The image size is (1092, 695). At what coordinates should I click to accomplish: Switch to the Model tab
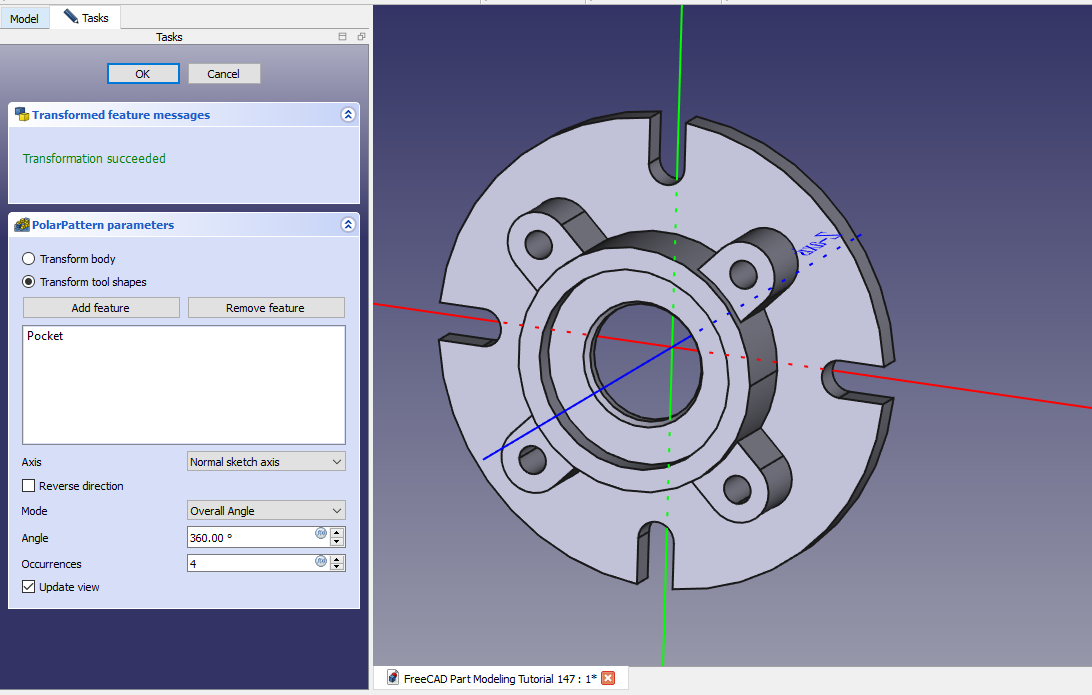click(x=24, y=18)
